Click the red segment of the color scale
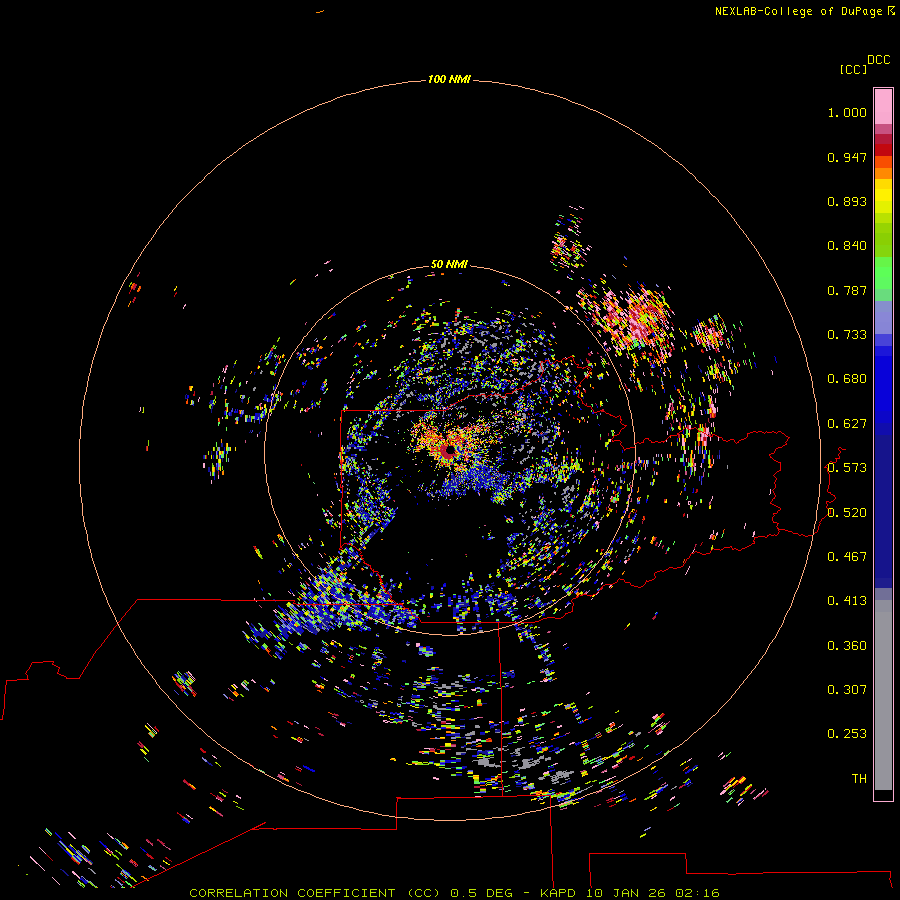Image resolution: width=900 pixels, height=900 pixels. point(883,150)
